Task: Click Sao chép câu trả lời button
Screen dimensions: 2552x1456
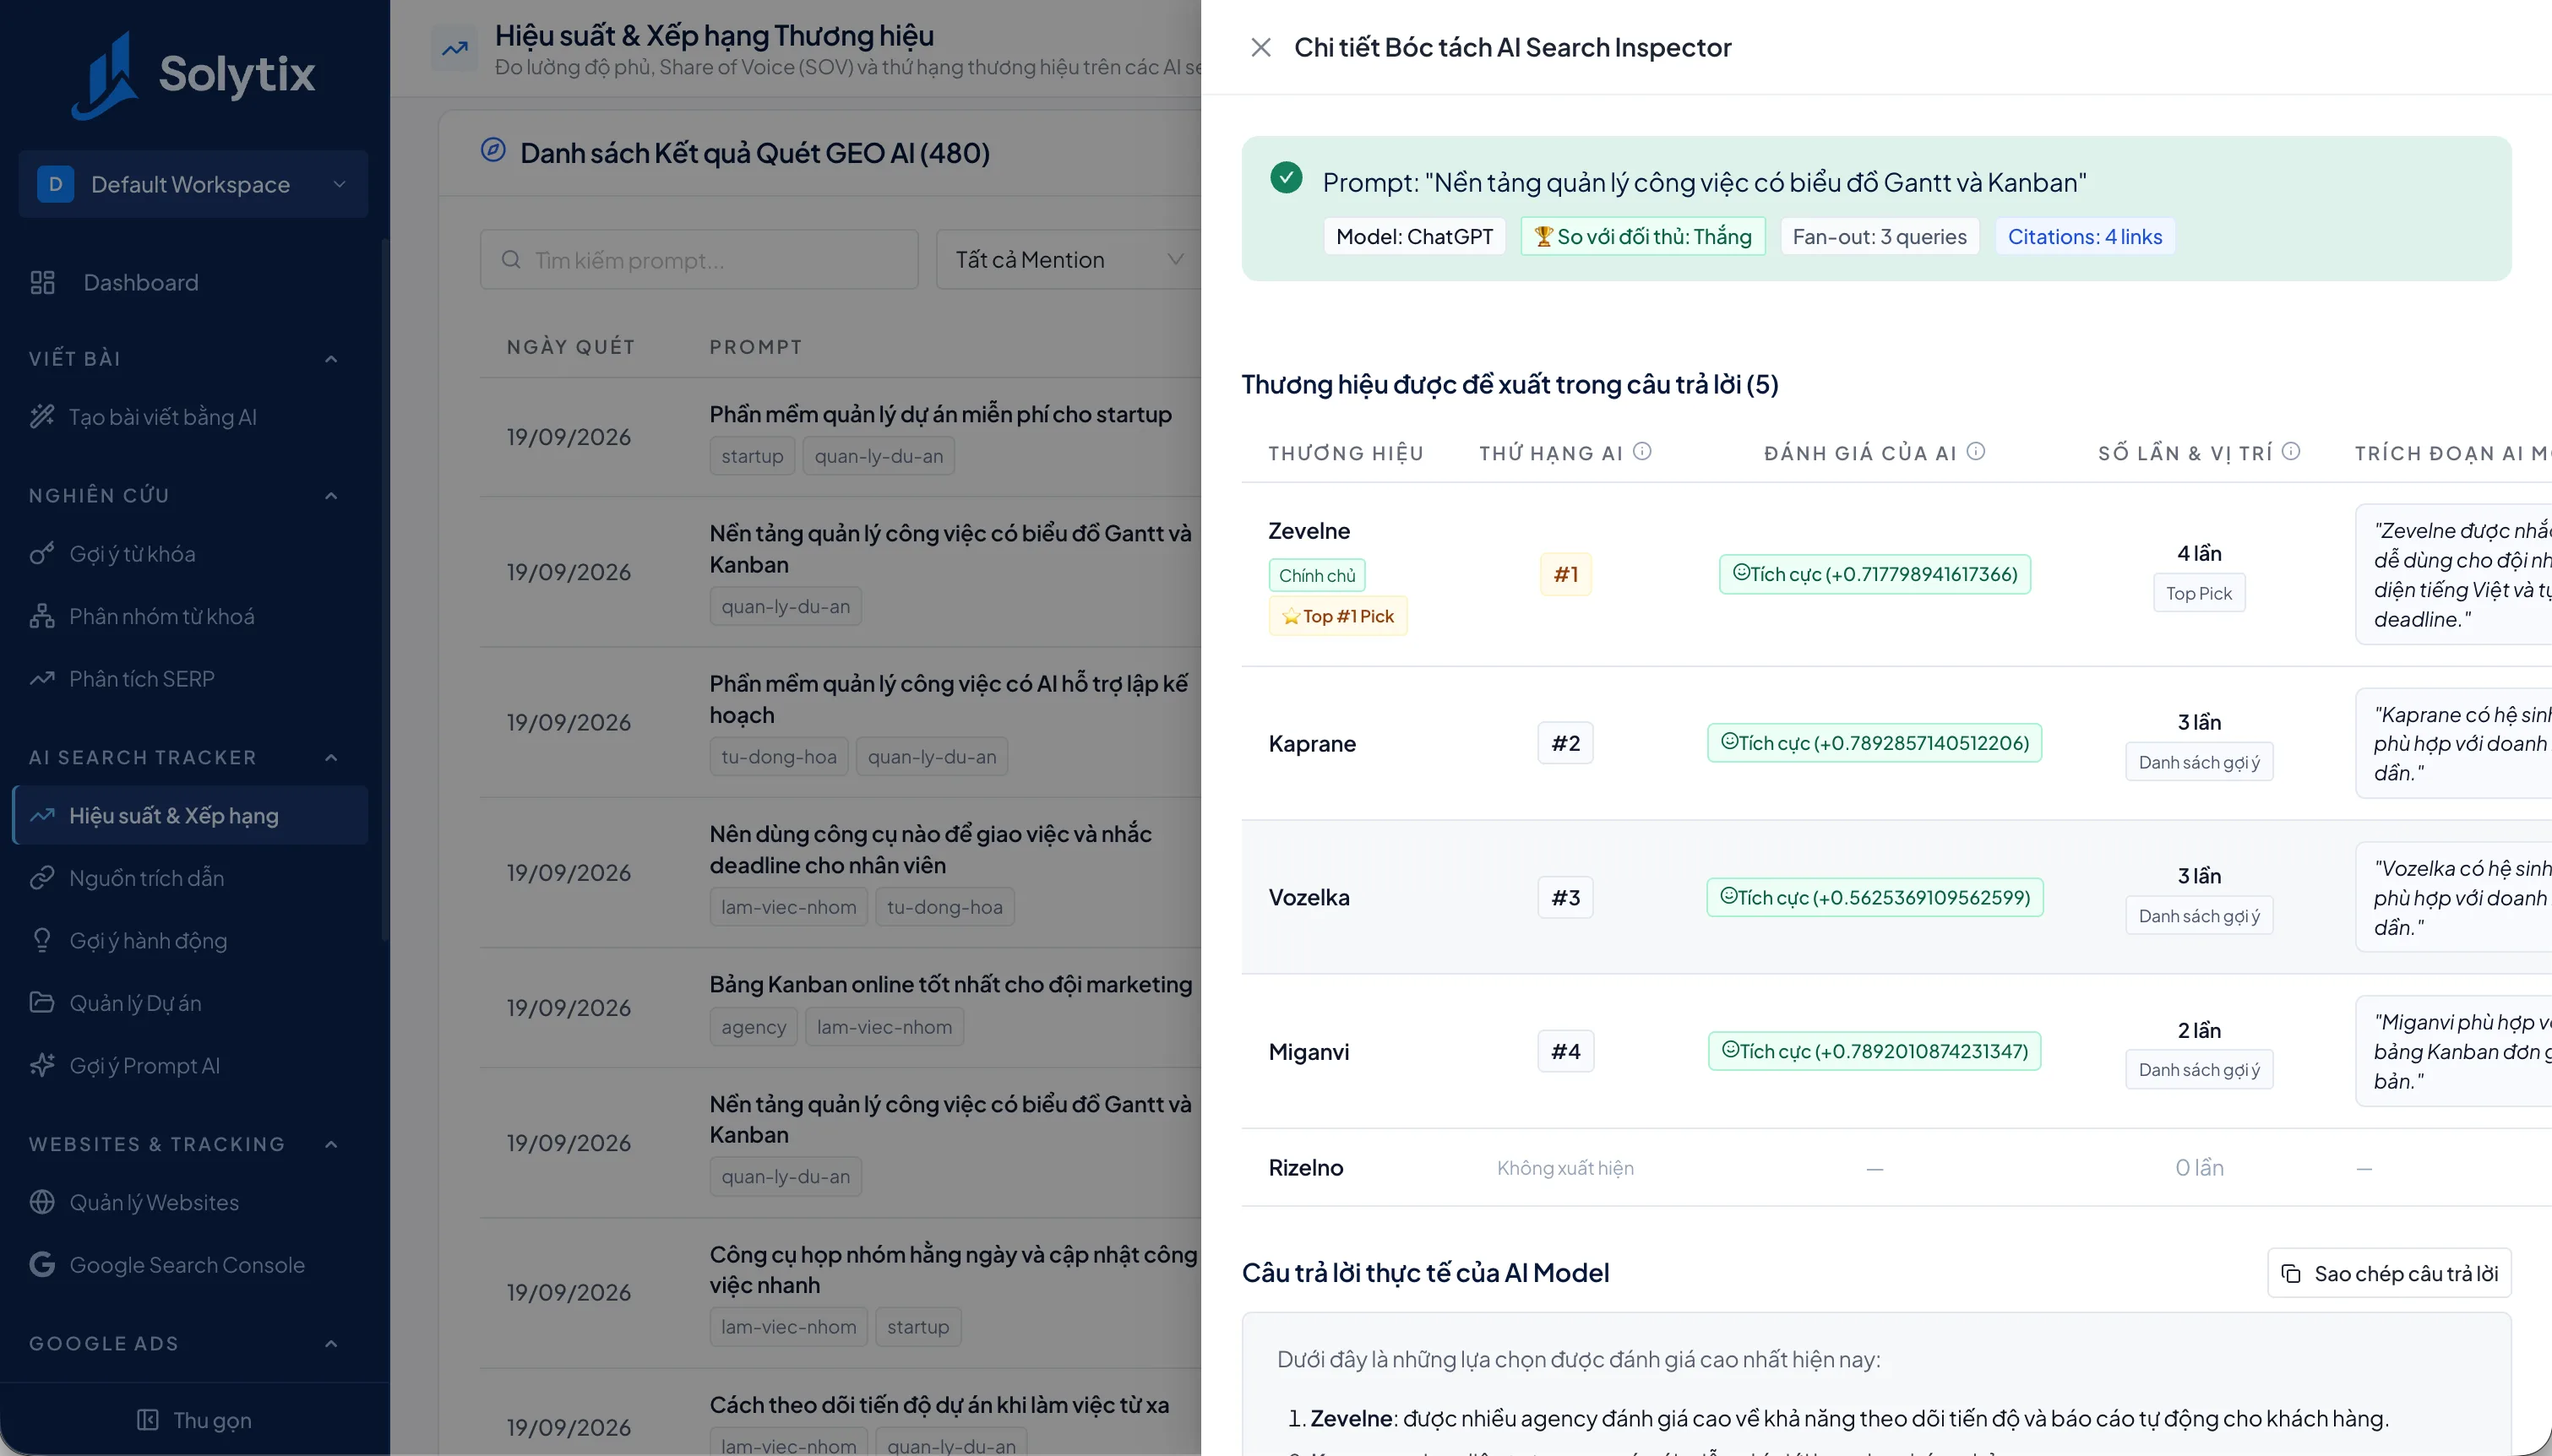Action: (x=2389, y=1273)
